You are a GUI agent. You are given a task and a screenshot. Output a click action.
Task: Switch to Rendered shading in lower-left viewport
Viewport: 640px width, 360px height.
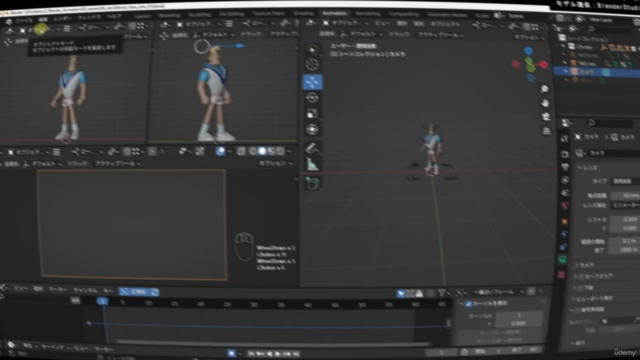pos(280,151)
